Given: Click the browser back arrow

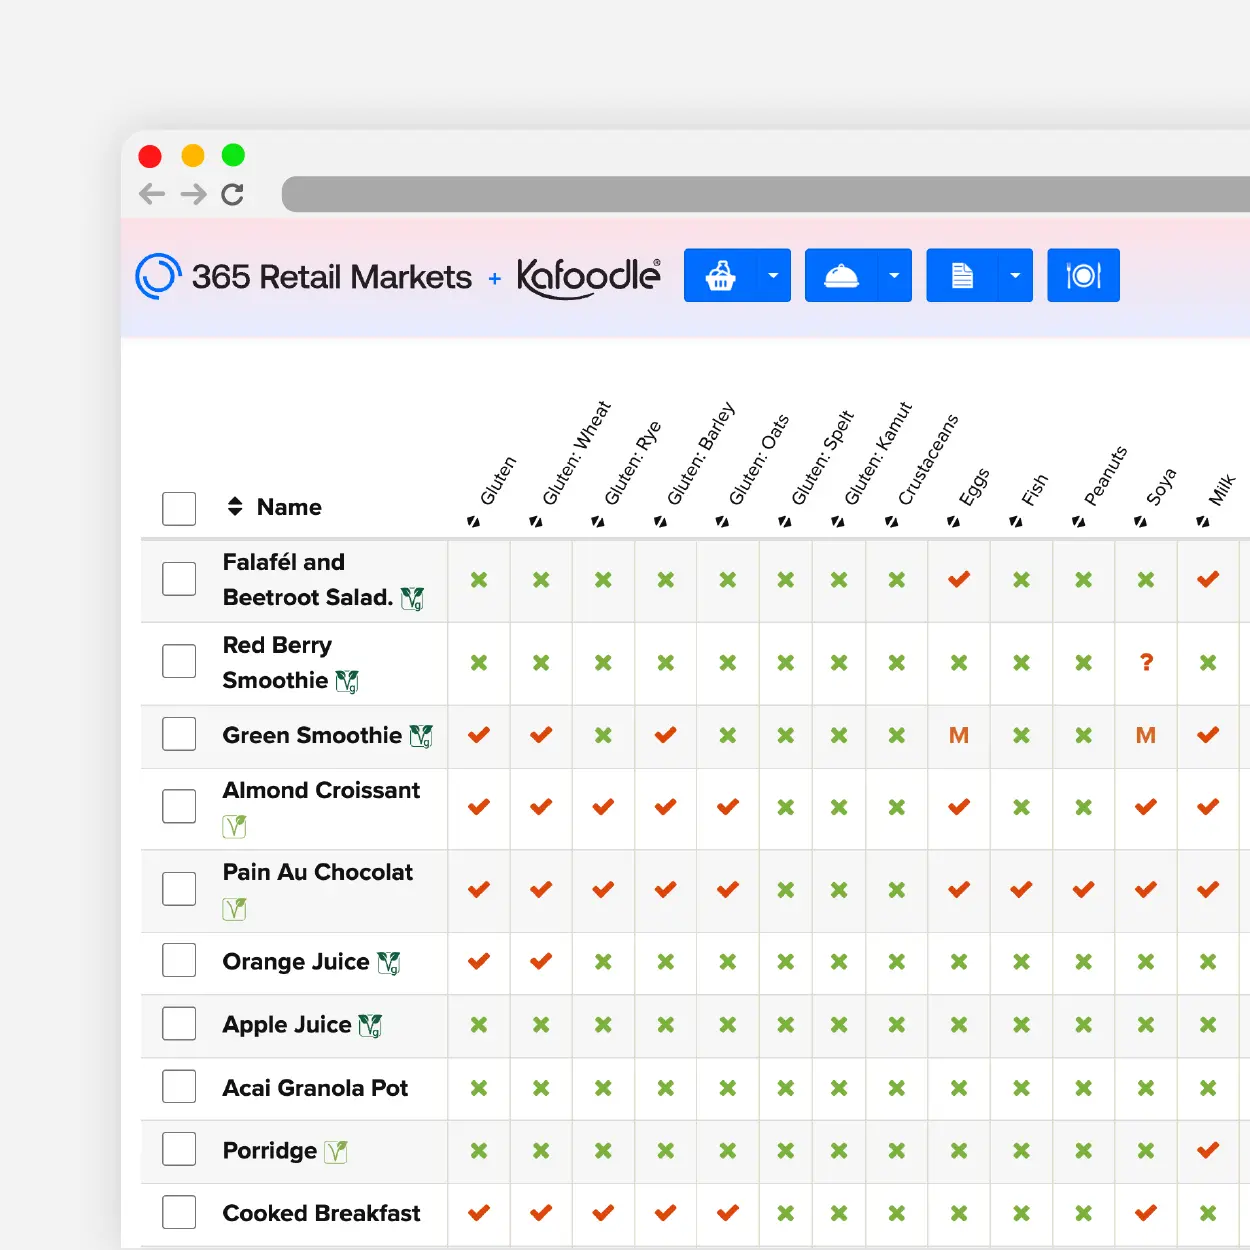Looking at the screenshot, I should [152, 194].
